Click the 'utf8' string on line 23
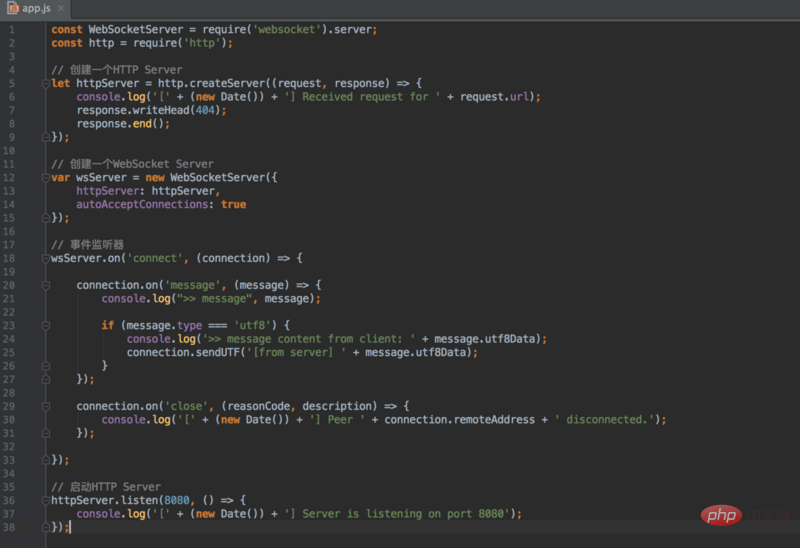This screenshot has width=800, height=548. (252, 326)
